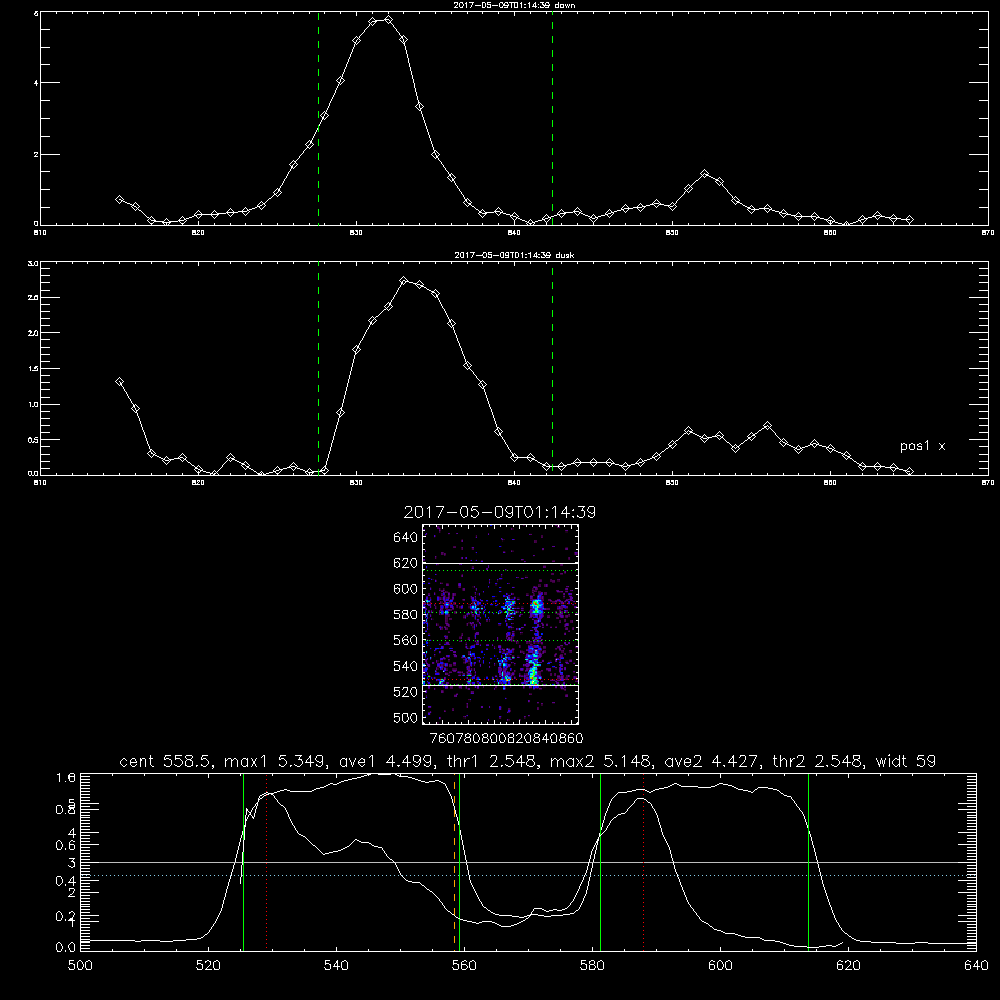Click the upper white horizontal line on the heatmap
Screen dimensions: 1000x1000
500,563
